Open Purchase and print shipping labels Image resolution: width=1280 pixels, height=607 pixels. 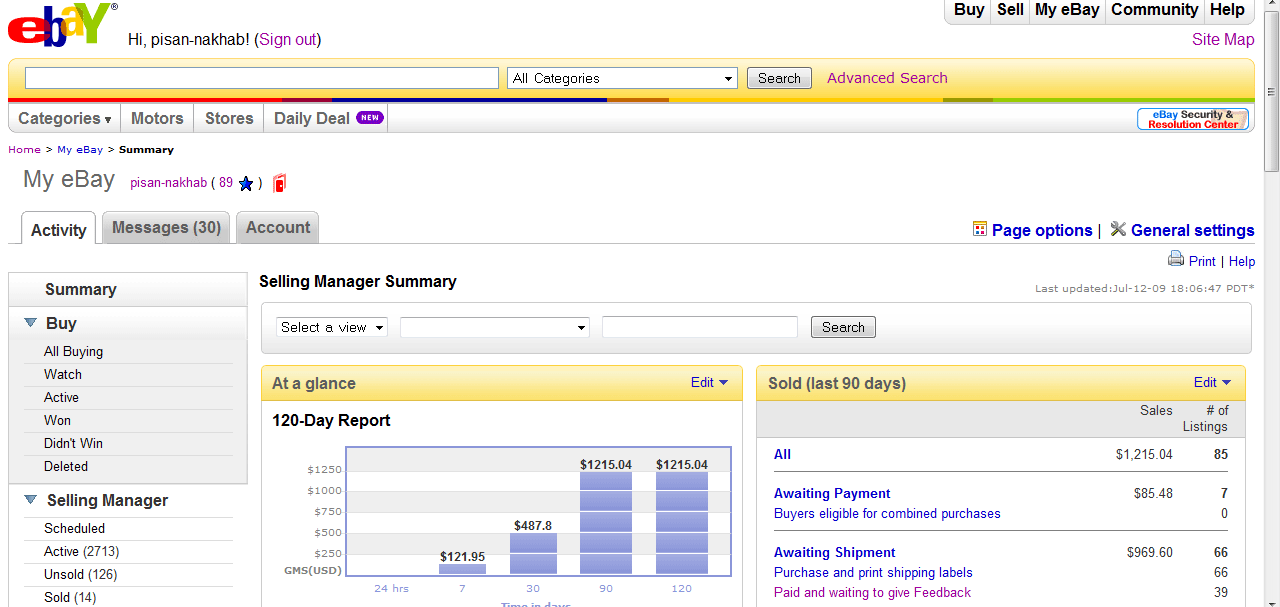(873, 573)
